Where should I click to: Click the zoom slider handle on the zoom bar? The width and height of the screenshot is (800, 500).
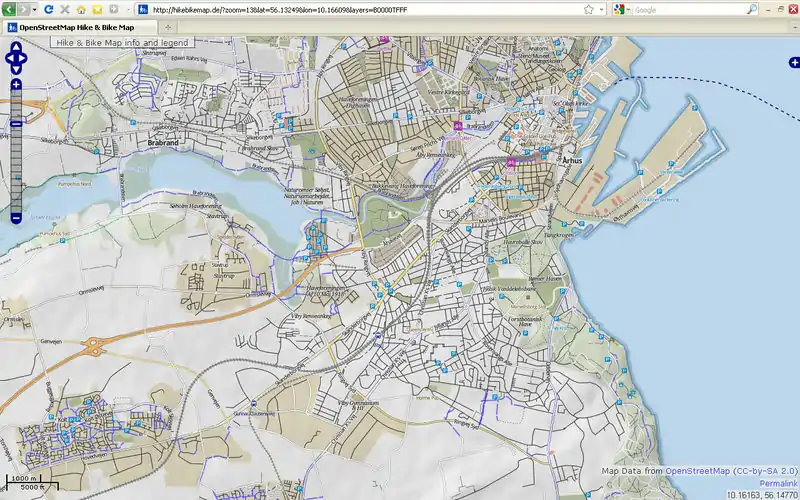pyautogui.click(x=16, y=123)
